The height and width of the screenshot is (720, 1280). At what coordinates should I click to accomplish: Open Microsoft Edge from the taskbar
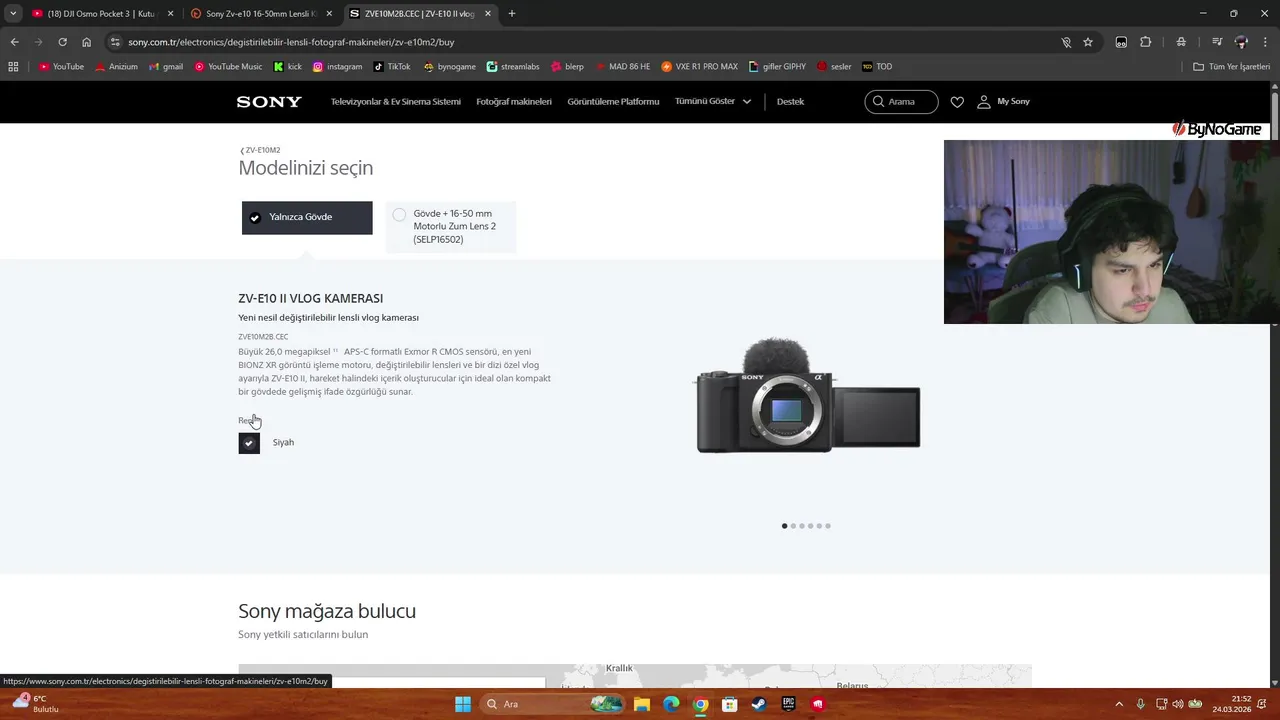tap(671, 704)
